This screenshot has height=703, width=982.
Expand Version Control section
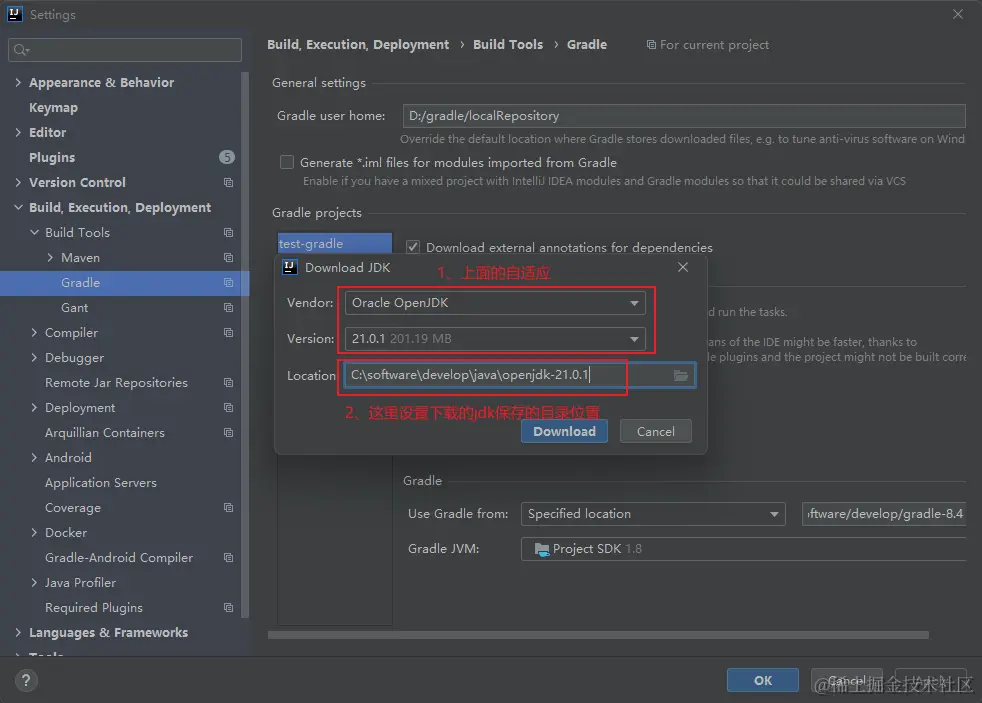click(18, 183)
